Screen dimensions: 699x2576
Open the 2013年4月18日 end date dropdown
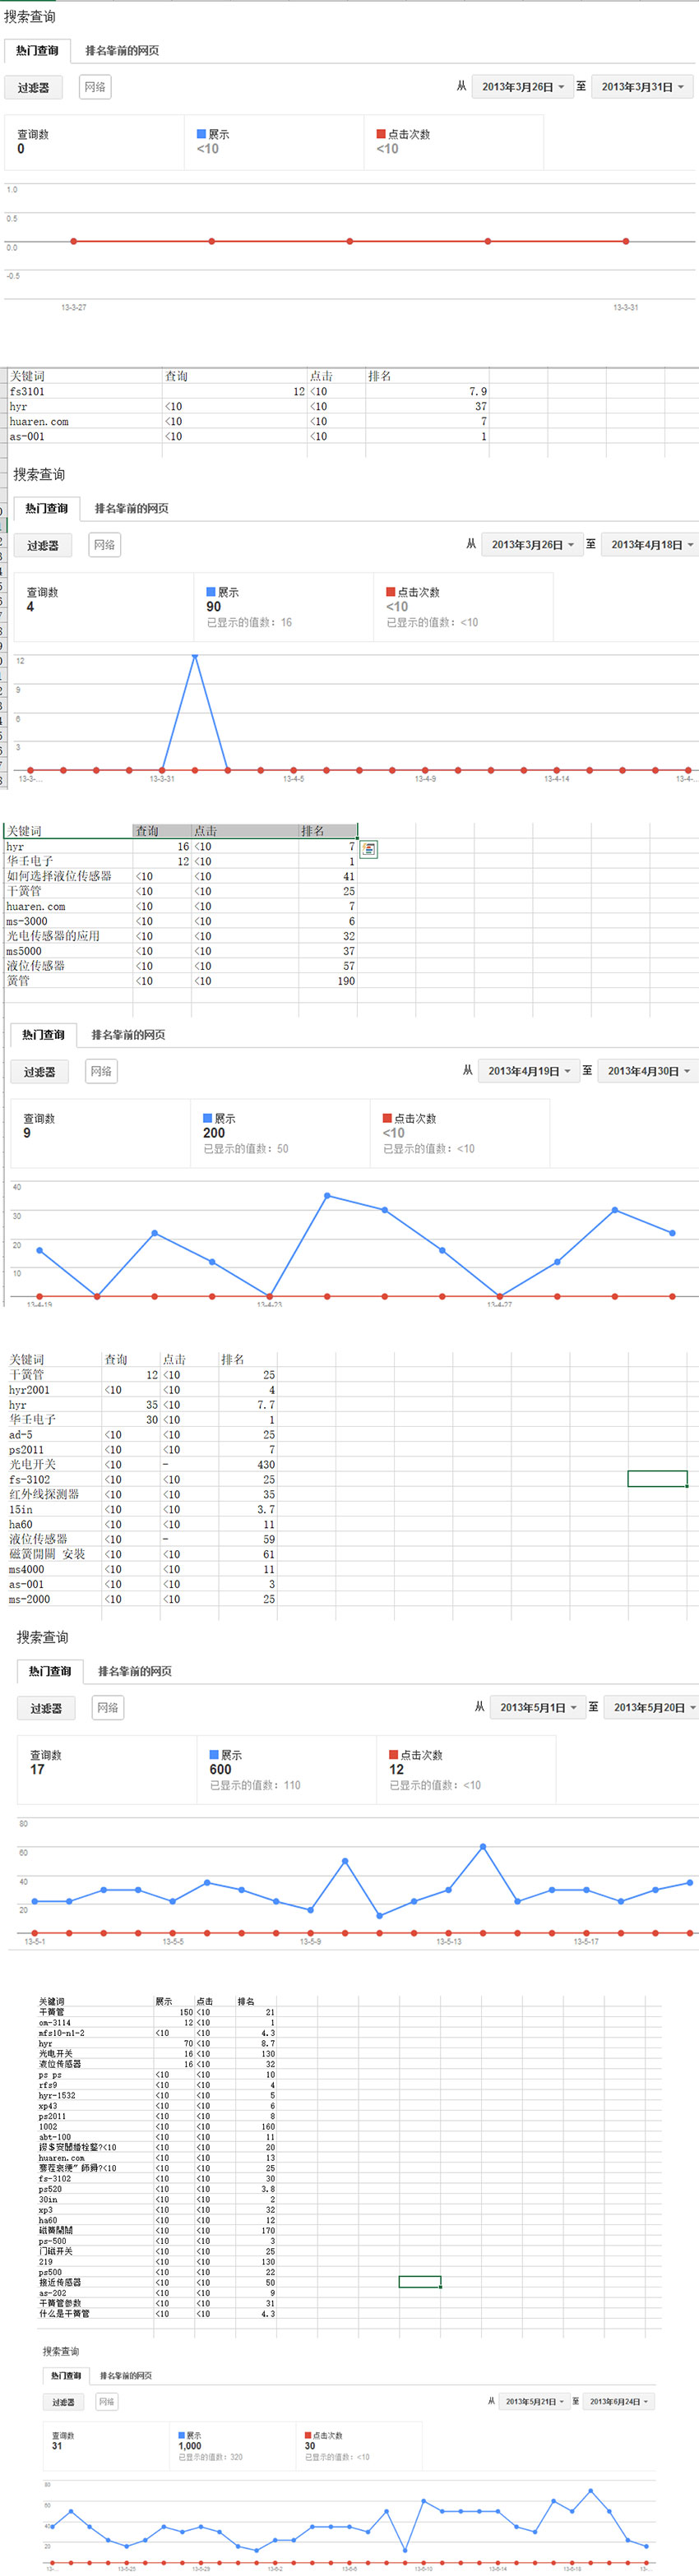click(x=652, y=545)
